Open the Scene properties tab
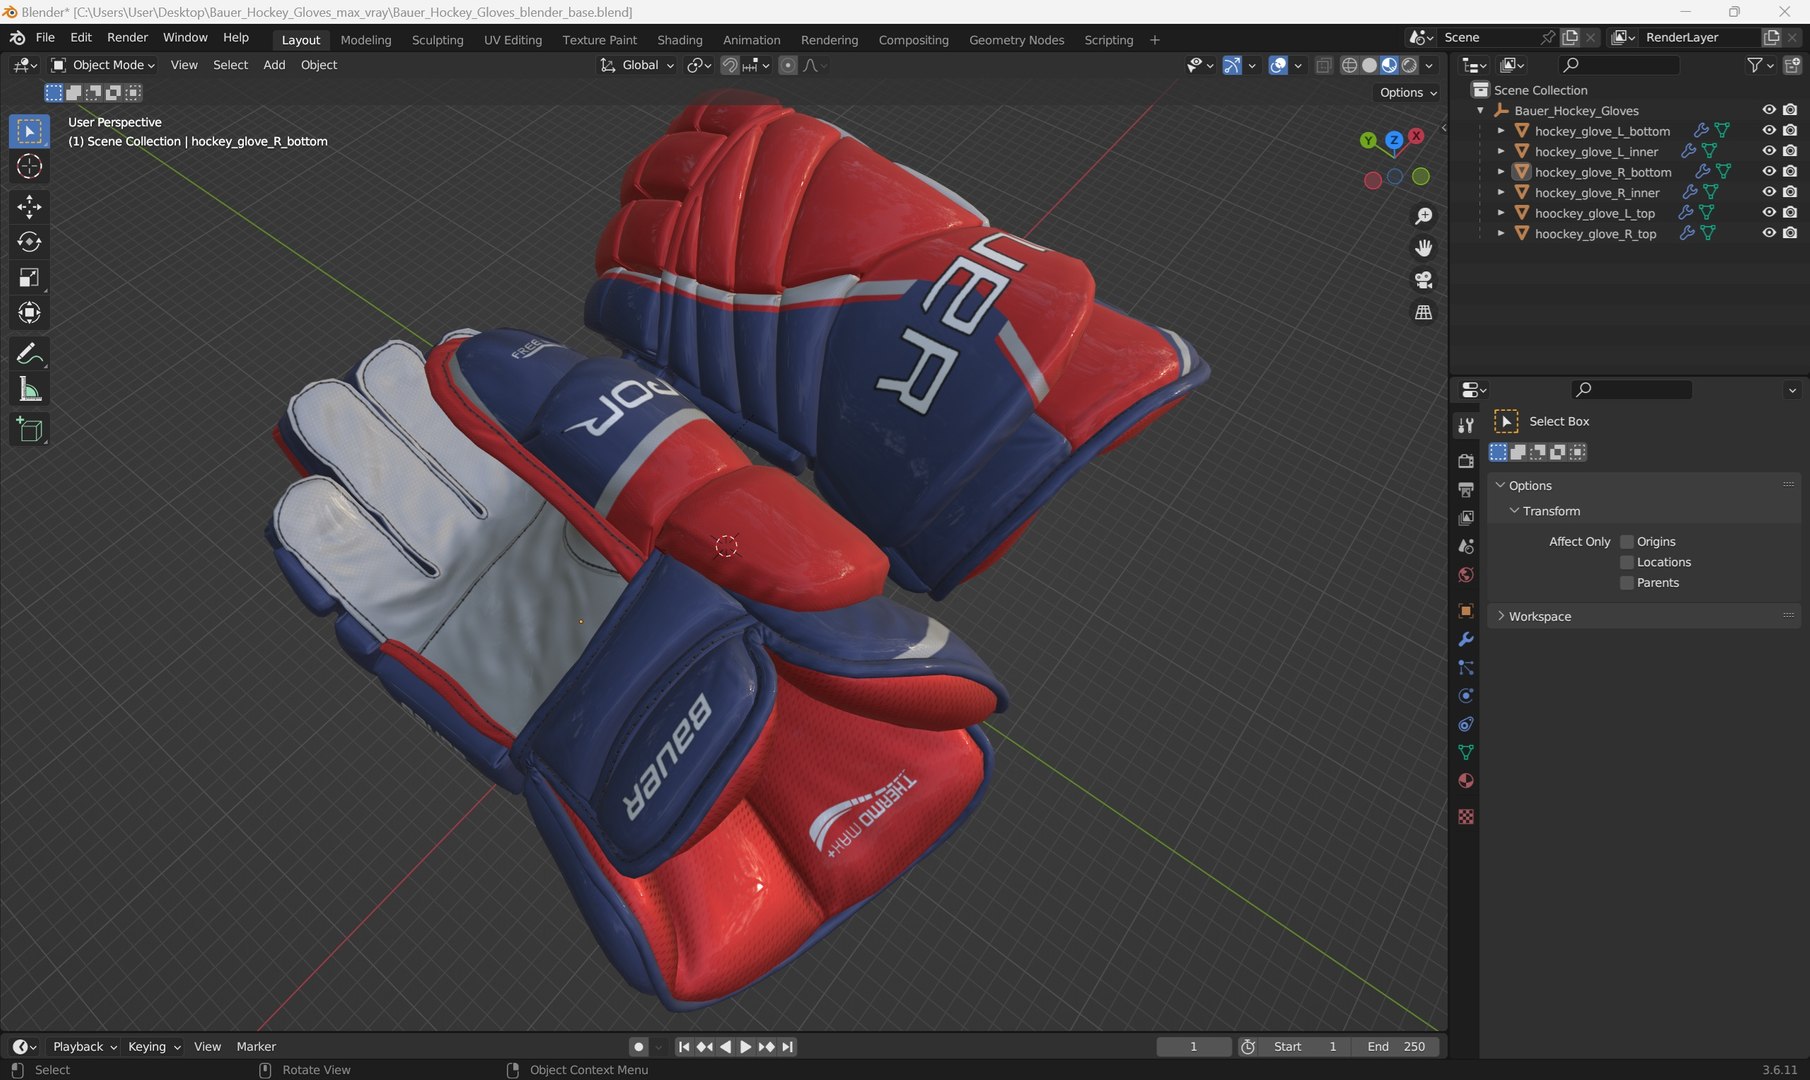 1466,546
